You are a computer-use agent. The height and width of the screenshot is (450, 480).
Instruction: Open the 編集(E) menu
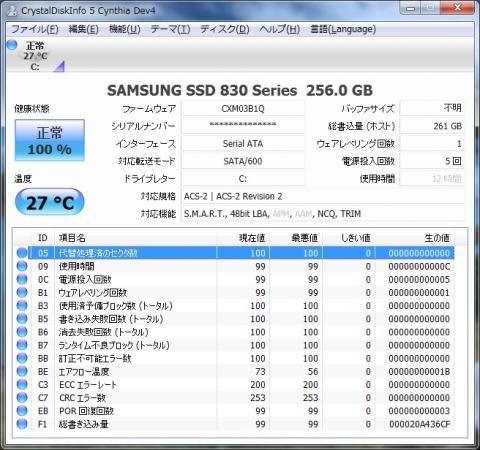[84, 29]
